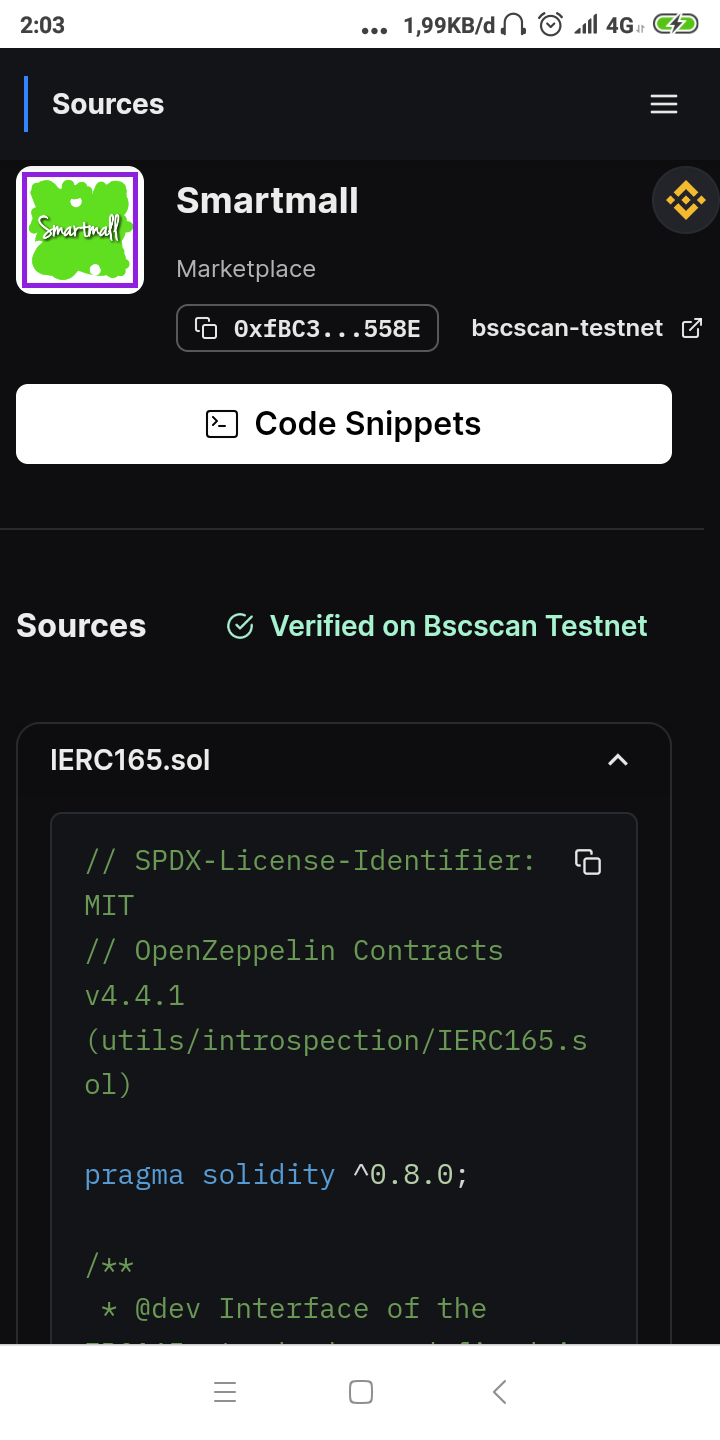Click the pragma solidity code line
Viewport: 720px width, 1440px height.
point(277,1173)
